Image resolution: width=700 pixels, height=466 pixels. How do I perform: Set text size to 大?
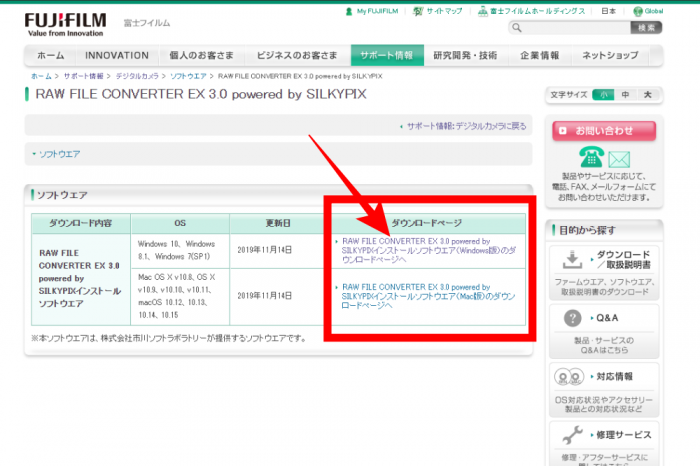[x=648, y=95]
